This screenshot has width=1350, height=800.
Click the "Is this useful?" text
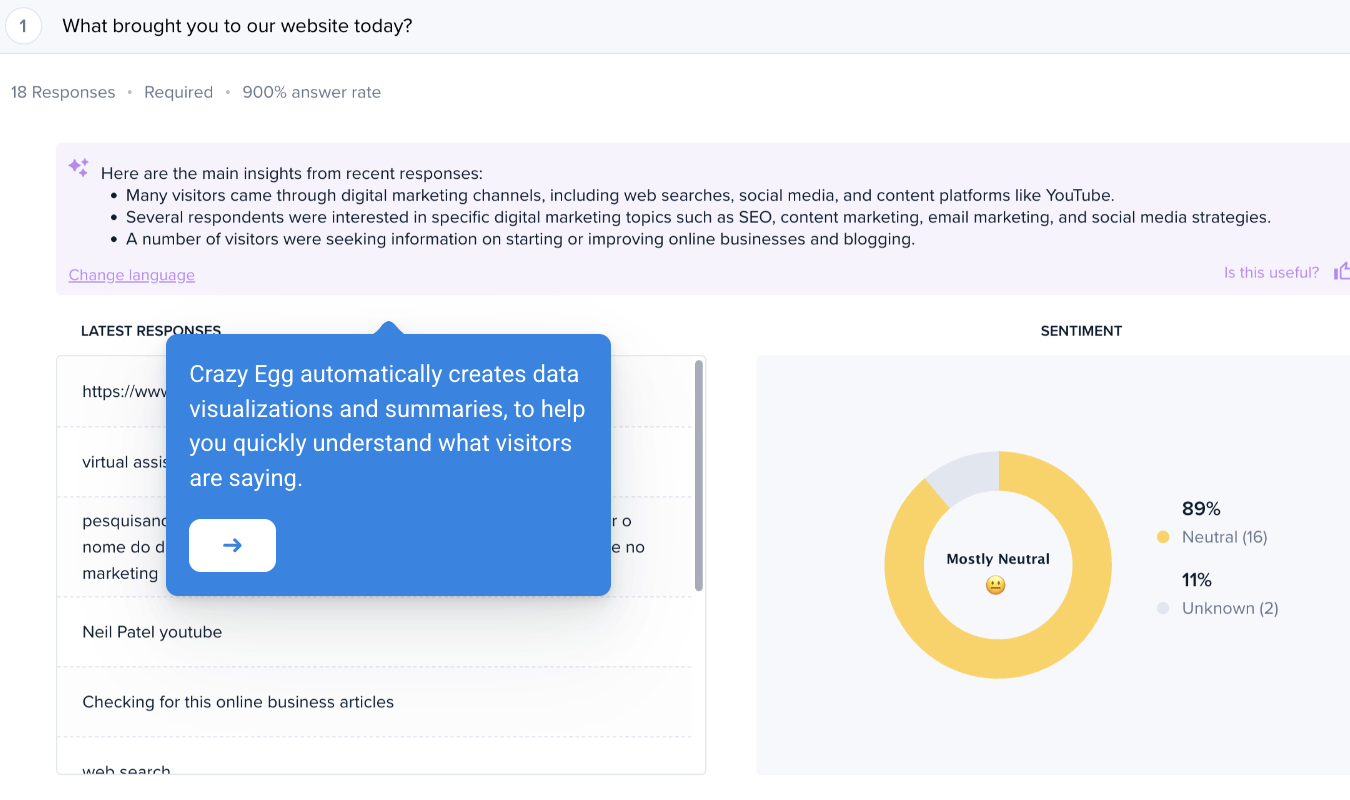tap(1271, 272)
